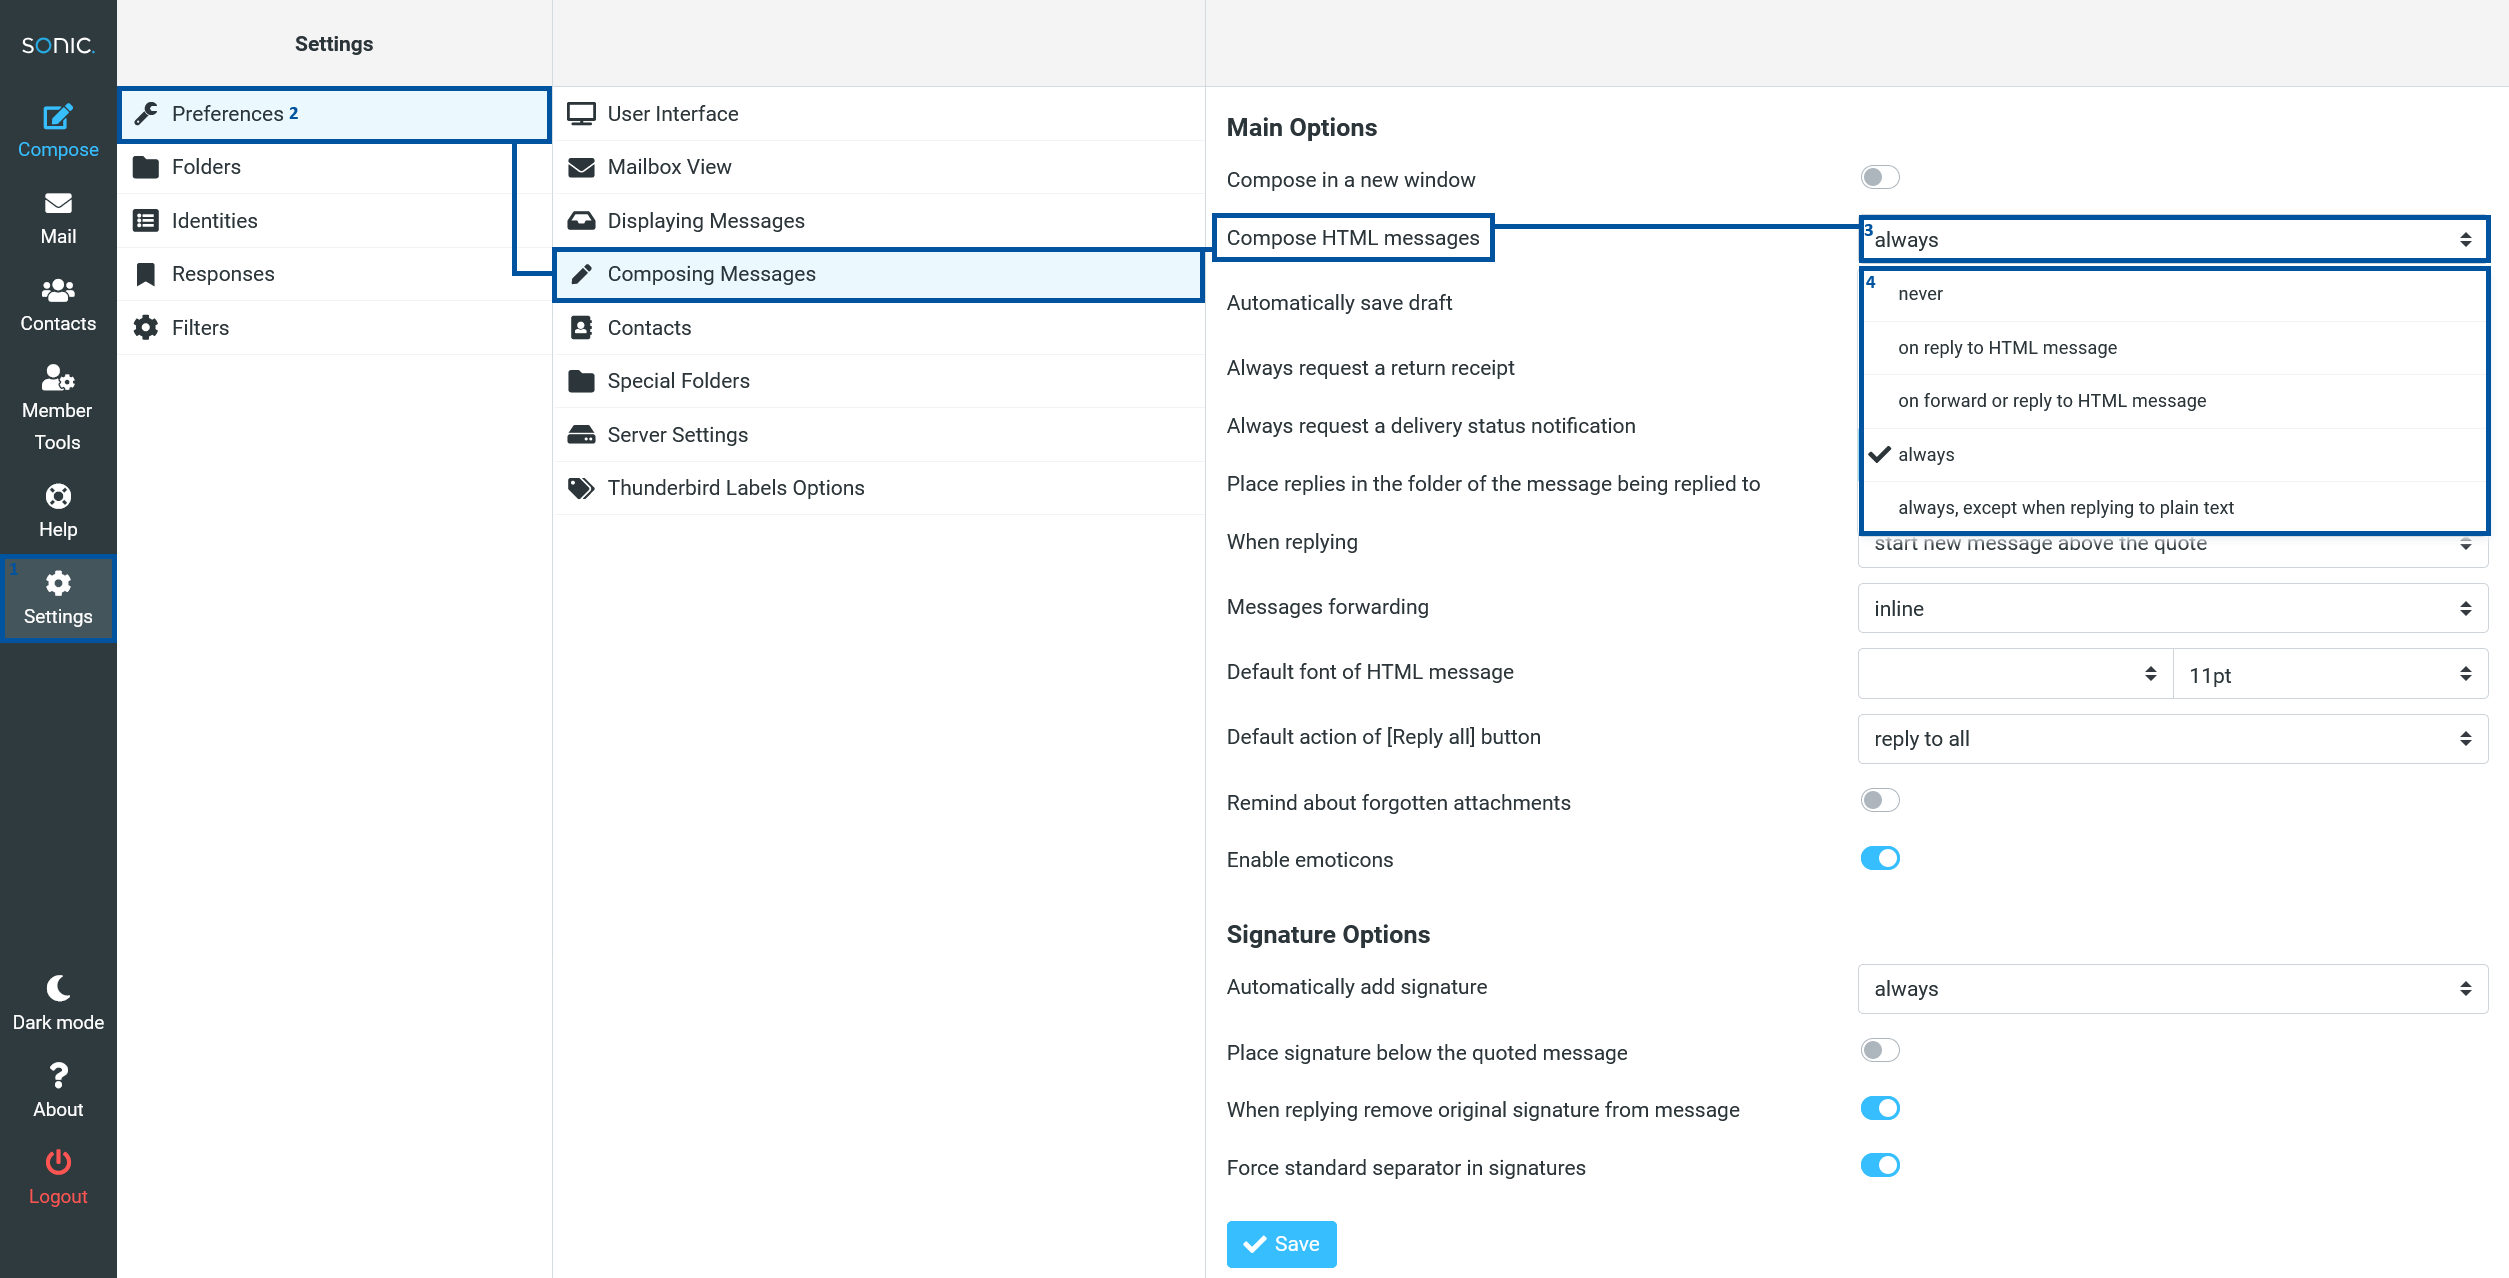Click the Server Settings drive icon
This screenshot has height=1278, width=2509.
click(x=581, y=435)
